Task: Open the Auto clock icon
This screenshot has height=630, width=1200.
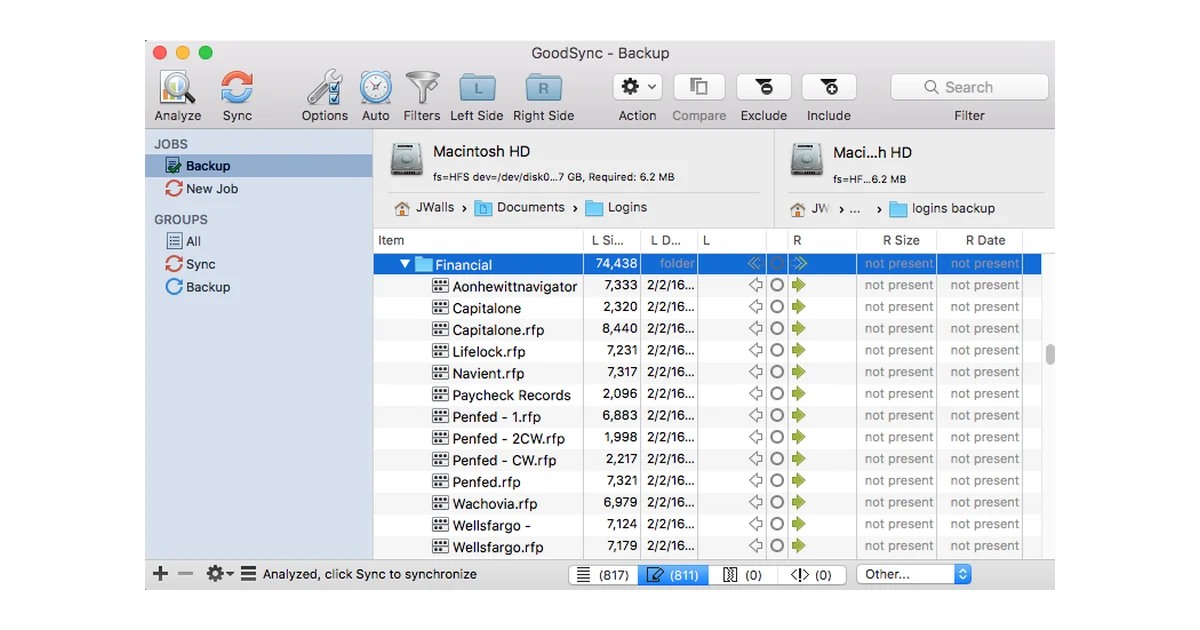Action: click(376, 88)
